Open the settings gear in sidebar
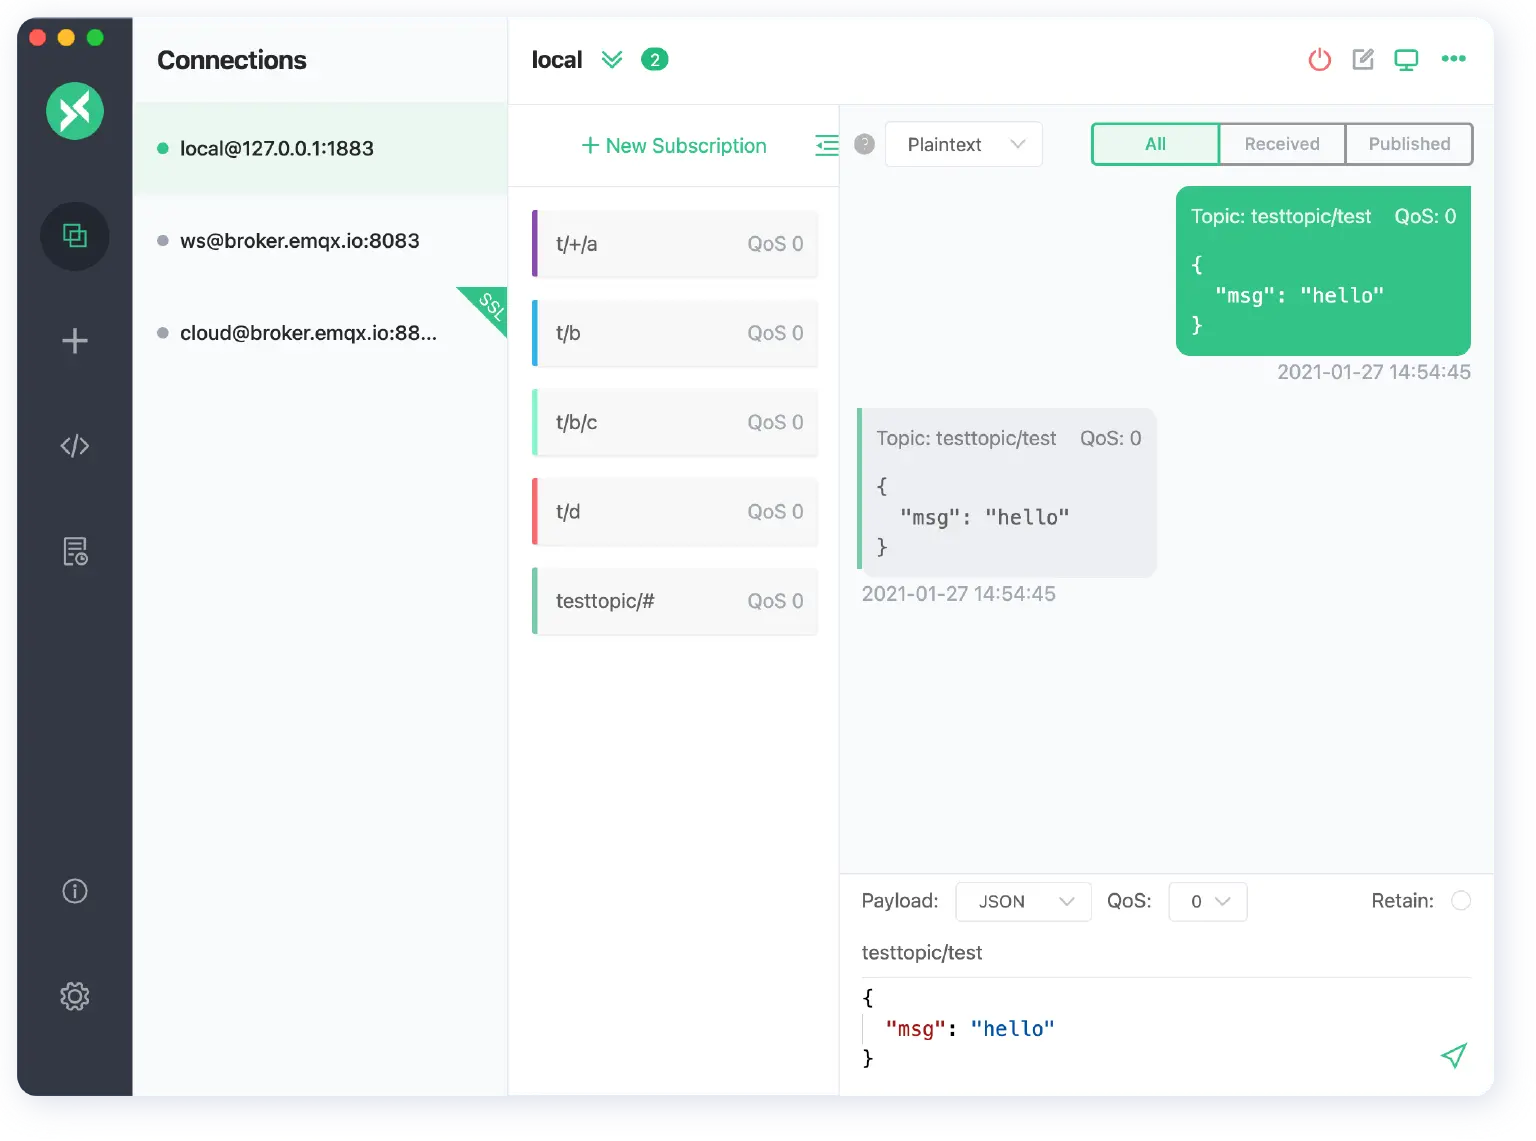Screen dimensions: 1536x1141 point(75,996)
